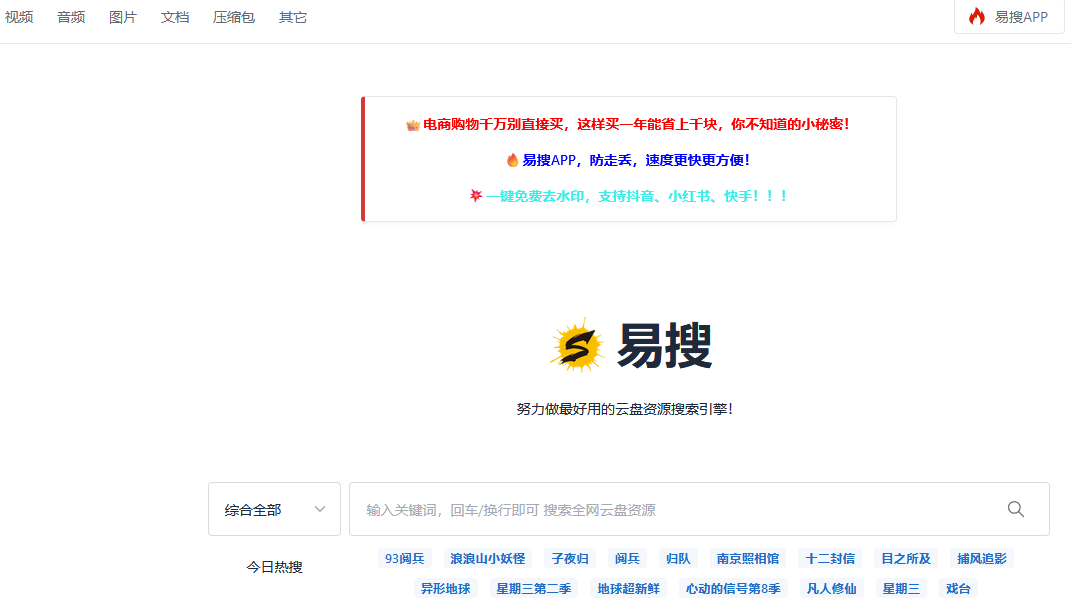Switch to the 音频 category
The image size is (1071, 615).
71,17
